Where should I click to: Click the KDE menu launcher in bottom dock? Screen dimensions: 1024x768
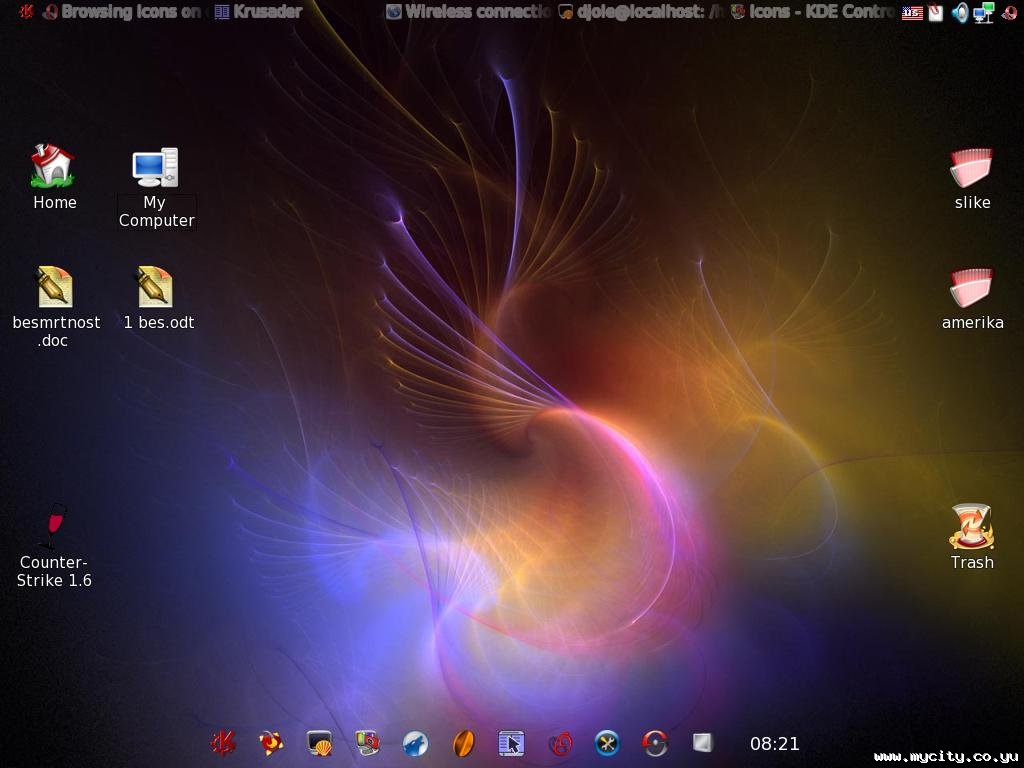[223, 743]
